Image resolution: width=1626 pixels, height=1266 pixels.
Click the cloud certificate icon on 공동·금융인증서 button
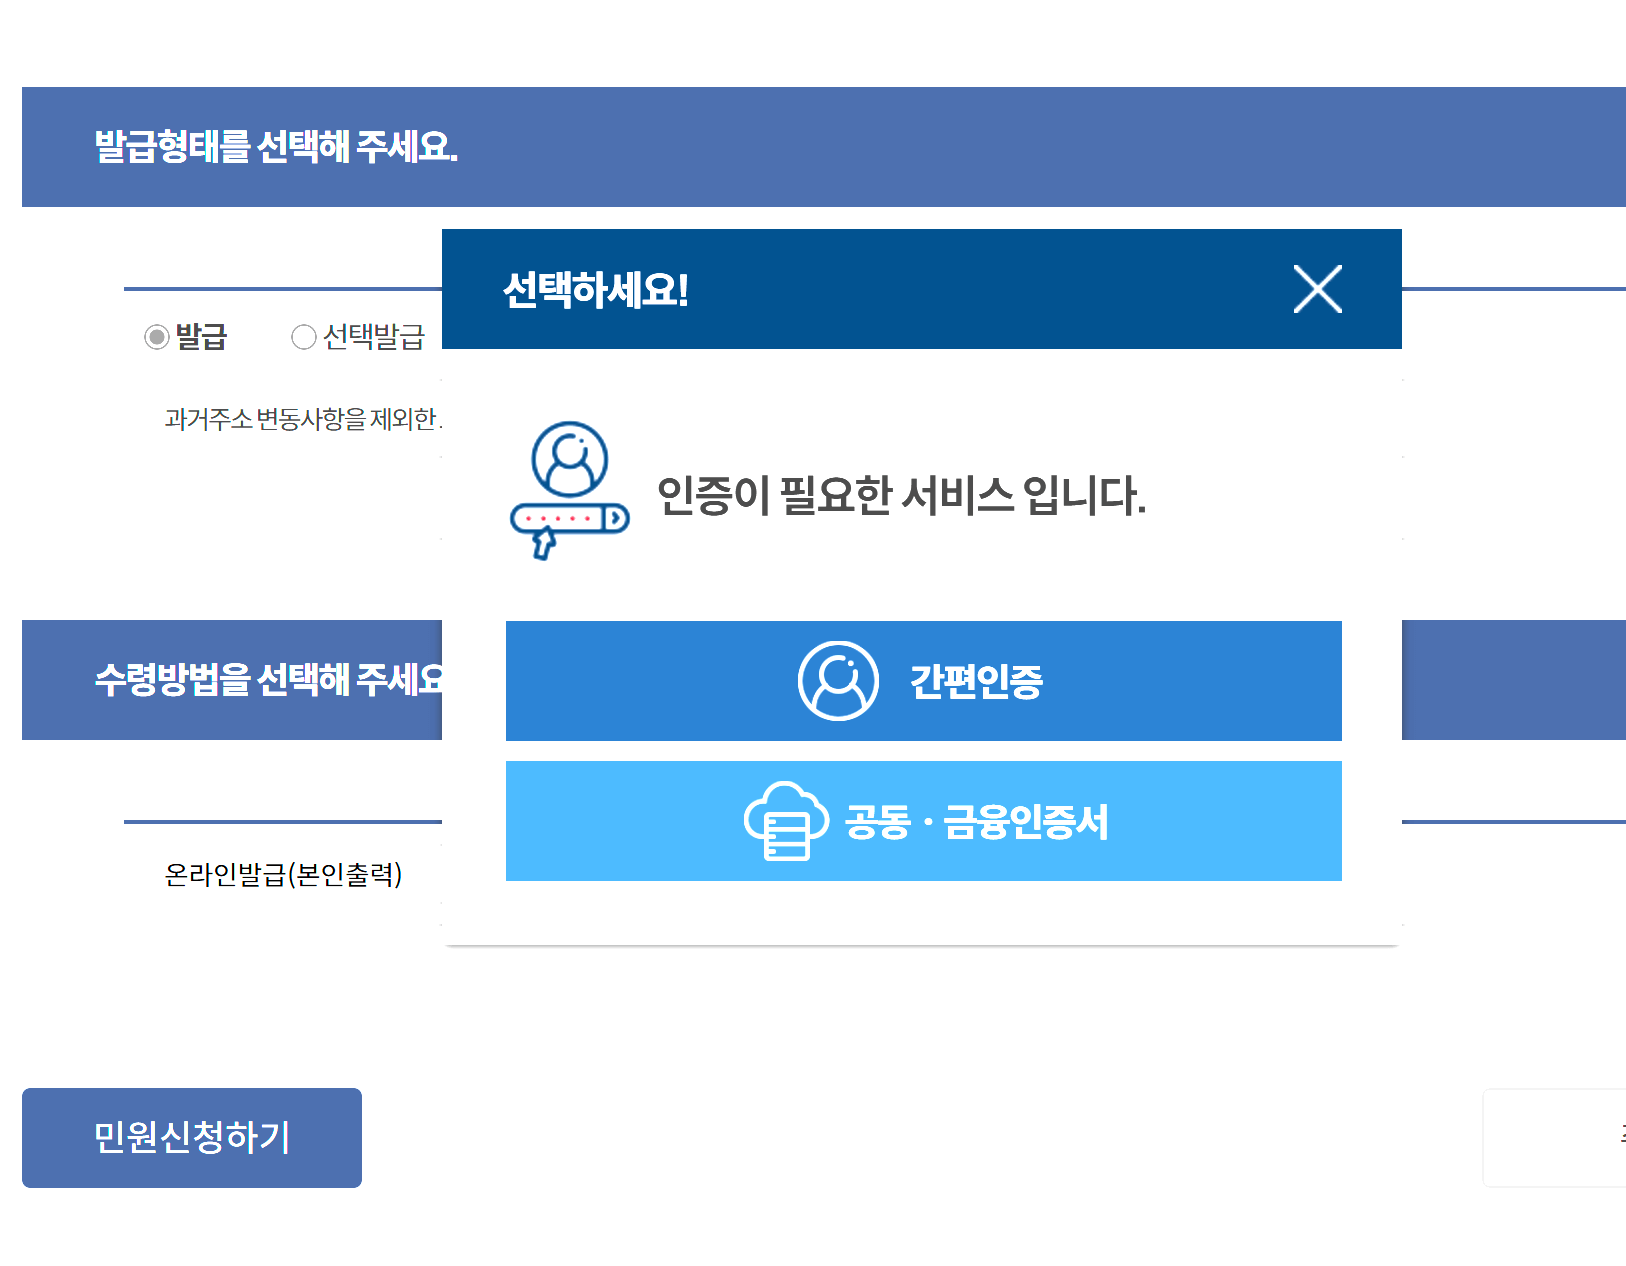[786, 821]
